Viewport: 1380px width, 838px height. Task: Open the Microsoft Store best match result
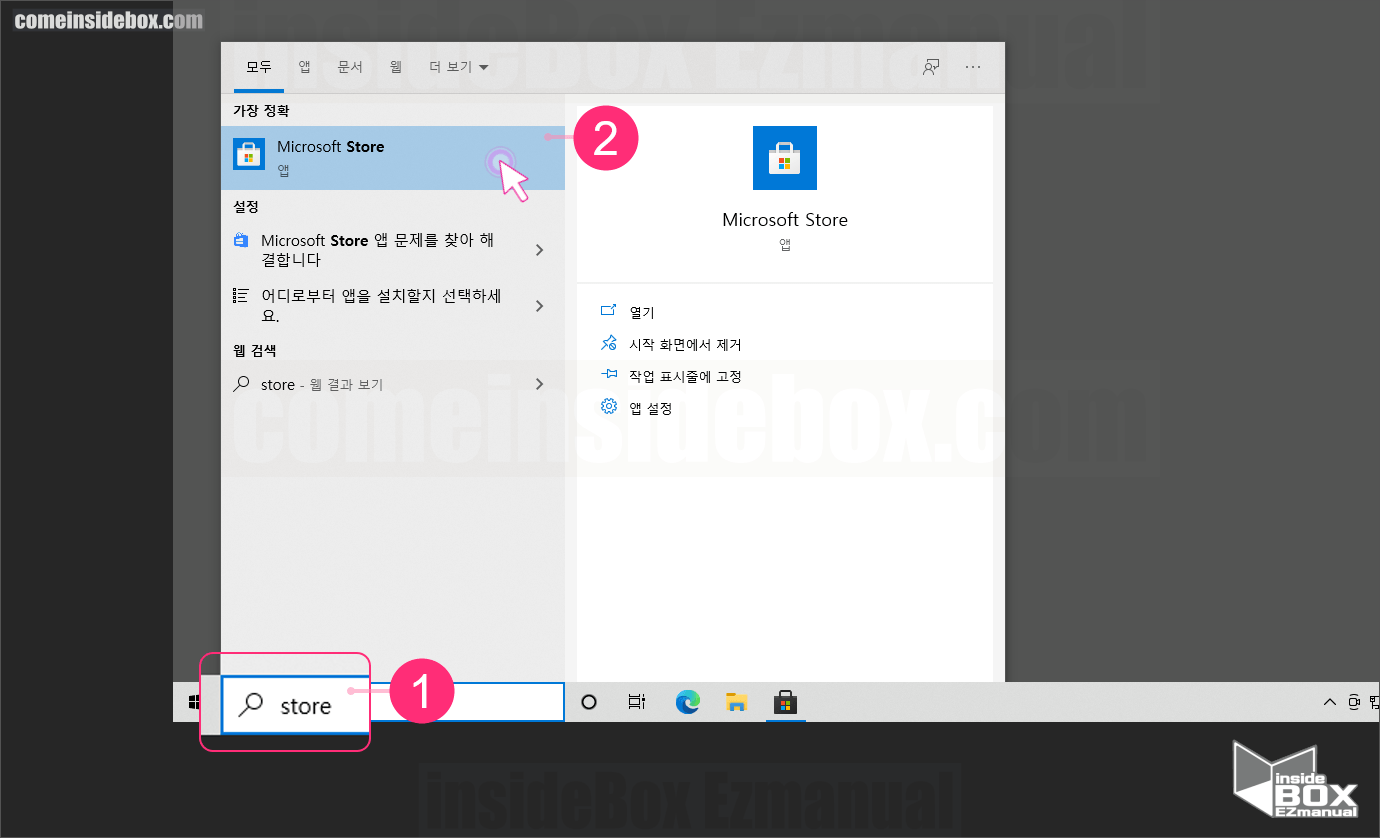[x=392, y=158]
